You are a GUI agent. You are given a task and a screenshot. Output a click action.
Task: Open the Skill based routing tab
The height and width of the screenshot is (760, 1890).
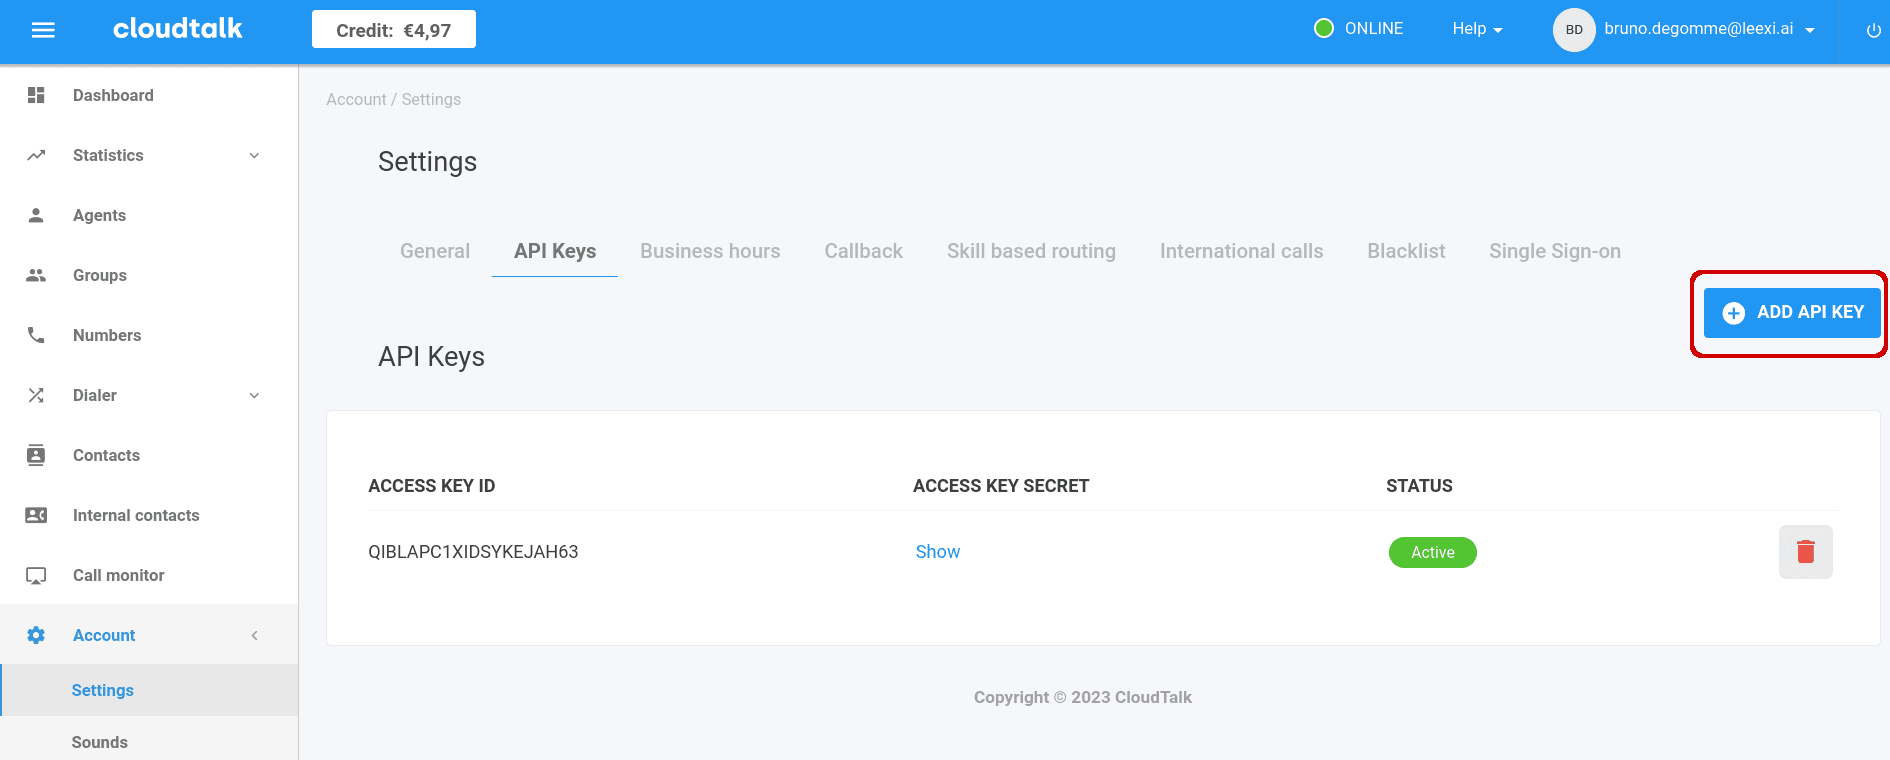click(1031, 251)
